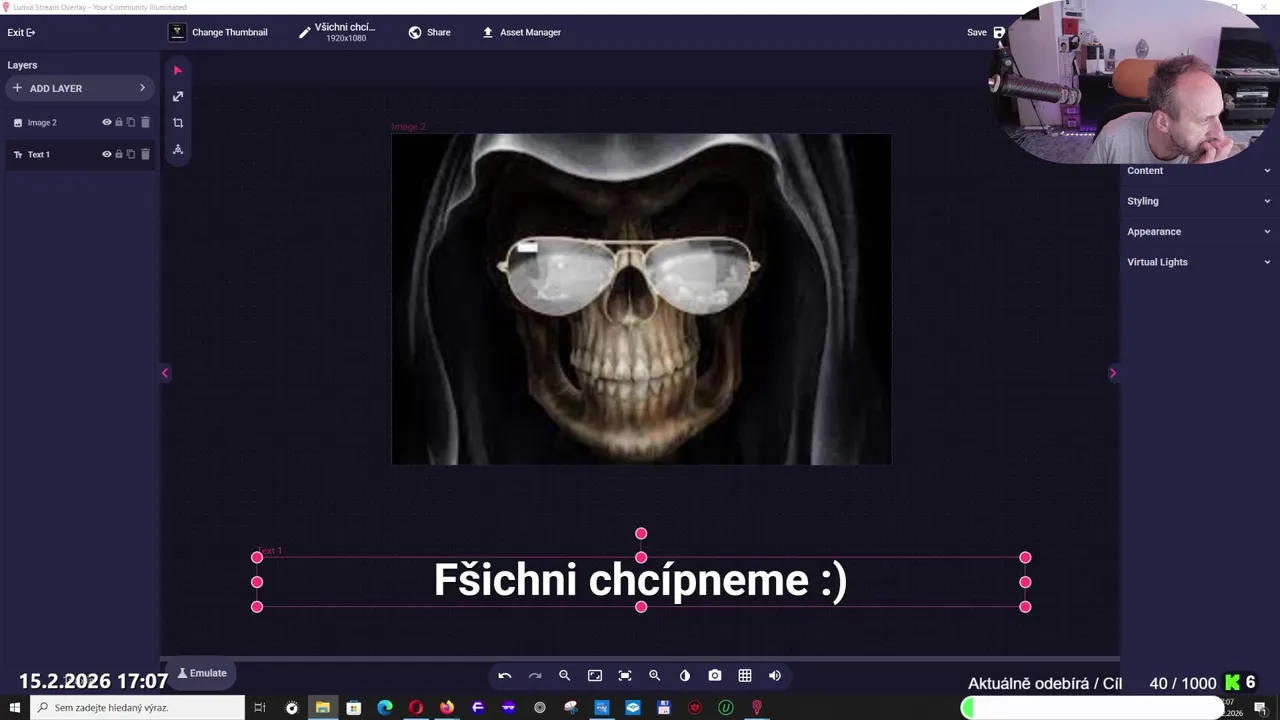1280x720 pixels.
Task: Collapse the right properties panel arrow
Action: pos(1112,373)
